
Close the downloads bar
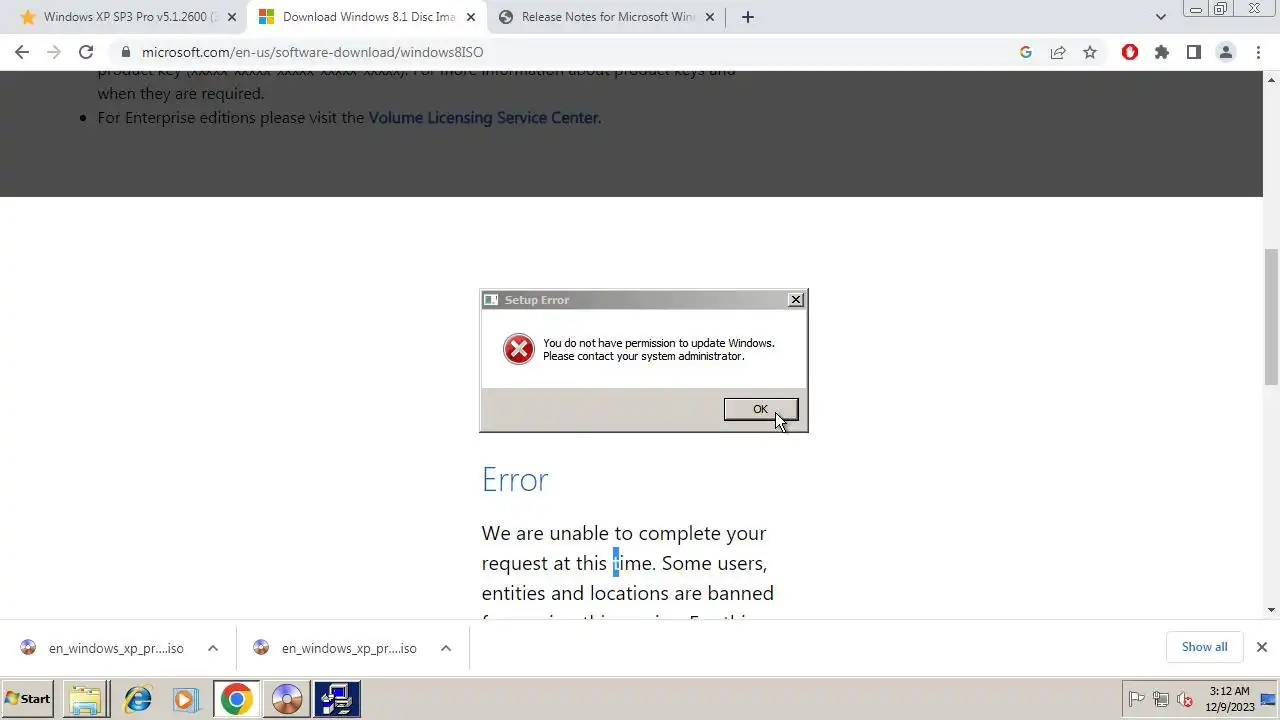[x=1261, y=647]
